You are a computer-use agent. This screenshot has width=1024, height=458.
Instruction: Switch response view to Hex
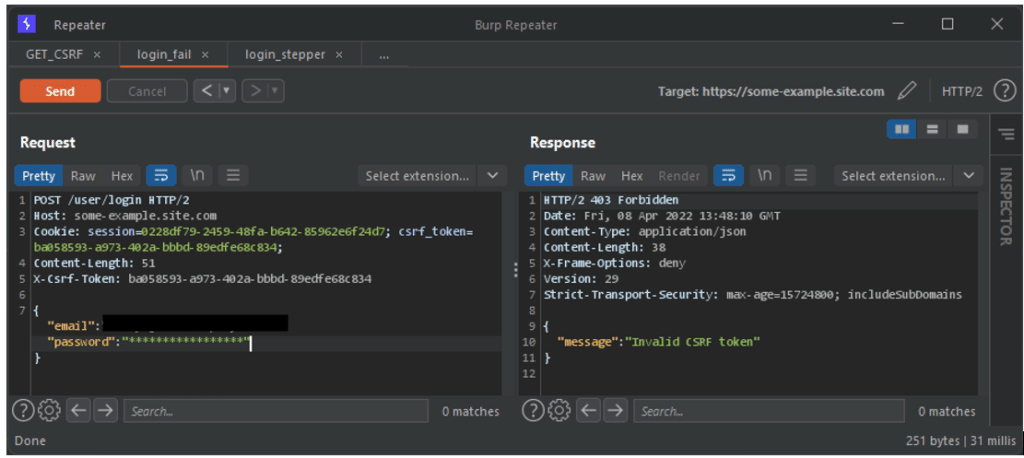point(632,176)
